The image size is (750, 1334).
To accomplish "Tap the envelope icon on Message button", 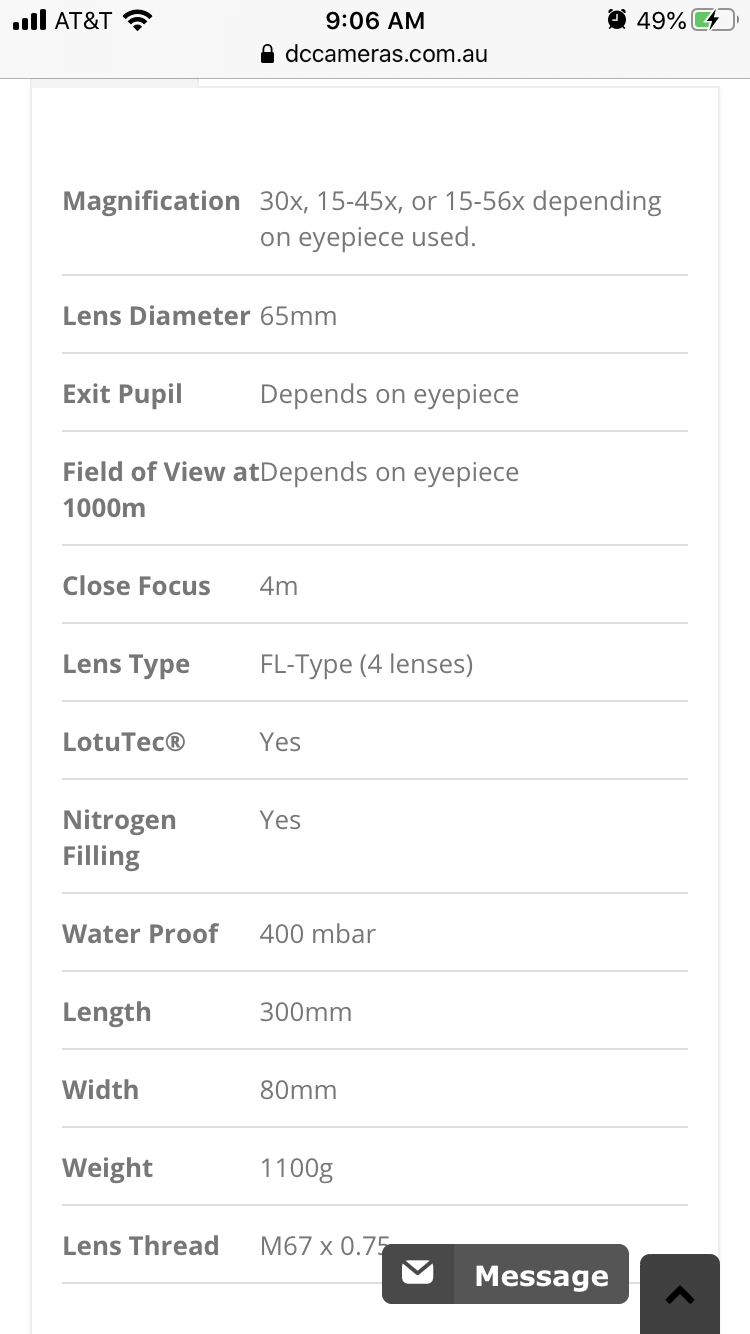I will pyautogui.click(x=418, y=1273).
